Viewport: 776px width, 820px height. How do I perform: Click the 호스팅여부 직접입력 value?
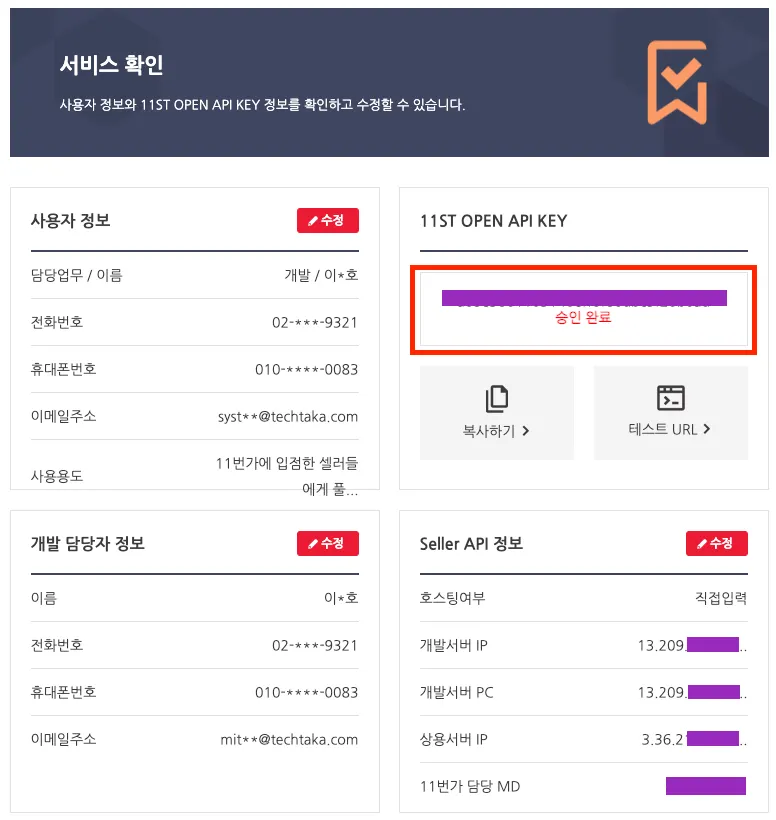point(720,598)
